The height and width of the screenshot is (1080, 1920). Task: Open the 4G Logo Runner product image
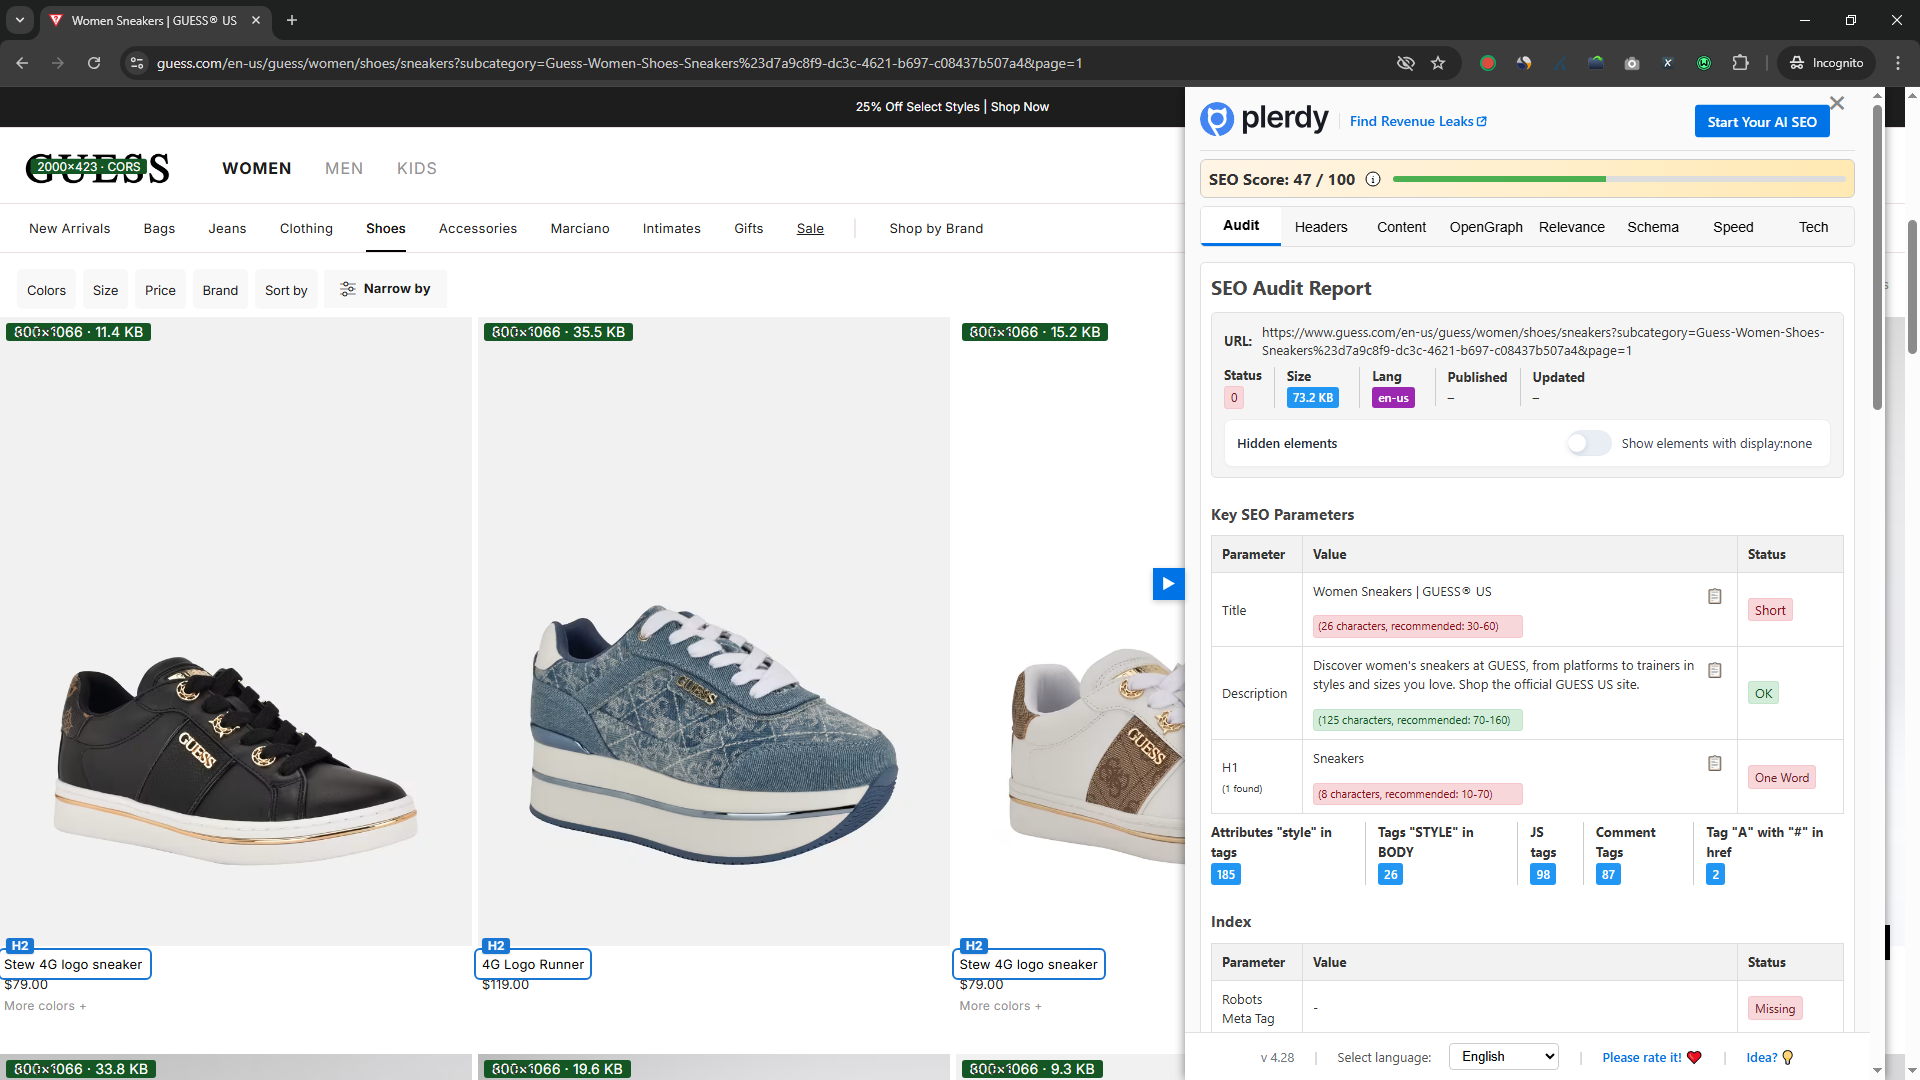[713, 632]
